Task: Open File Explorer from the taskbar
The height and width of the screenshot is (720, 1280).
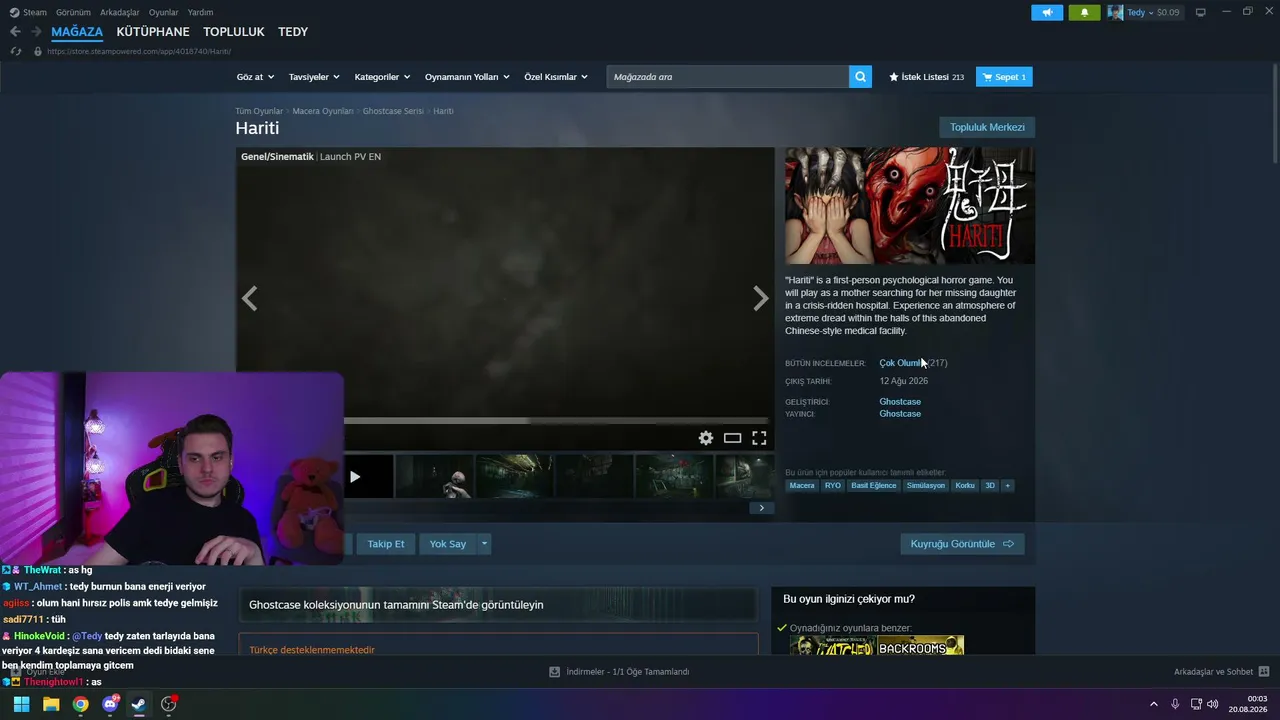Action: click(x=51, y=704)
